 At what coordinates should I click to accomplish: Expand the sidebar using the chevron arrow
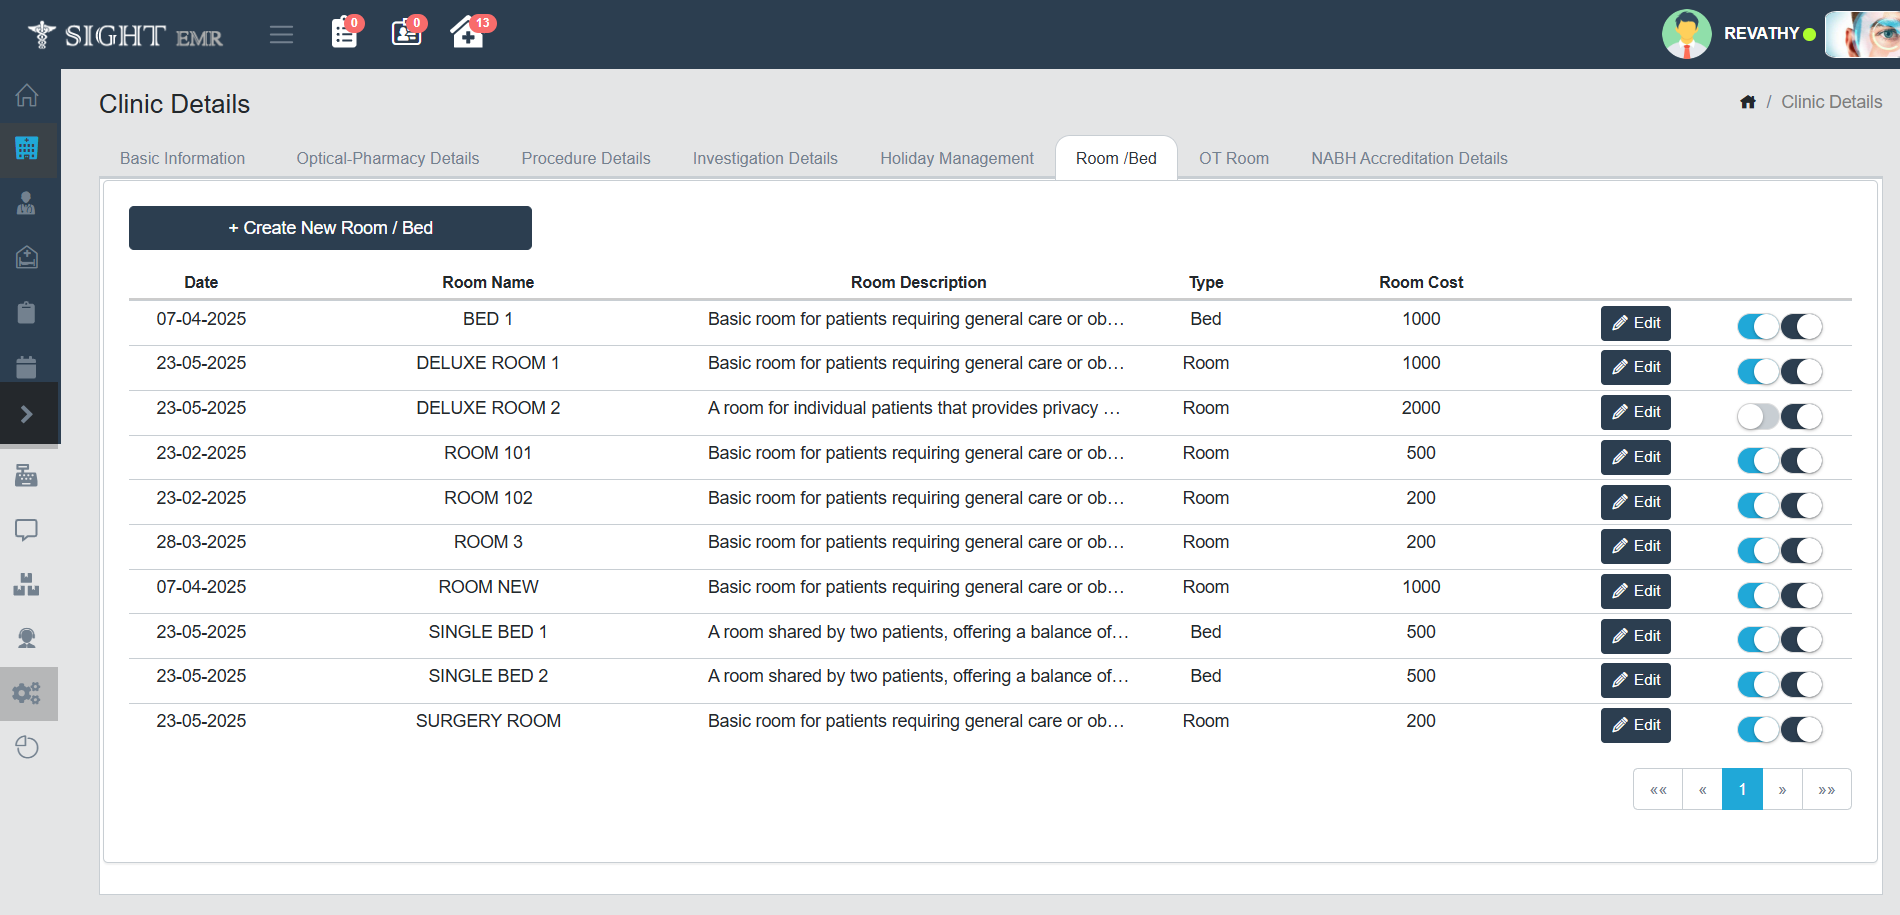(x=27, y=414)
